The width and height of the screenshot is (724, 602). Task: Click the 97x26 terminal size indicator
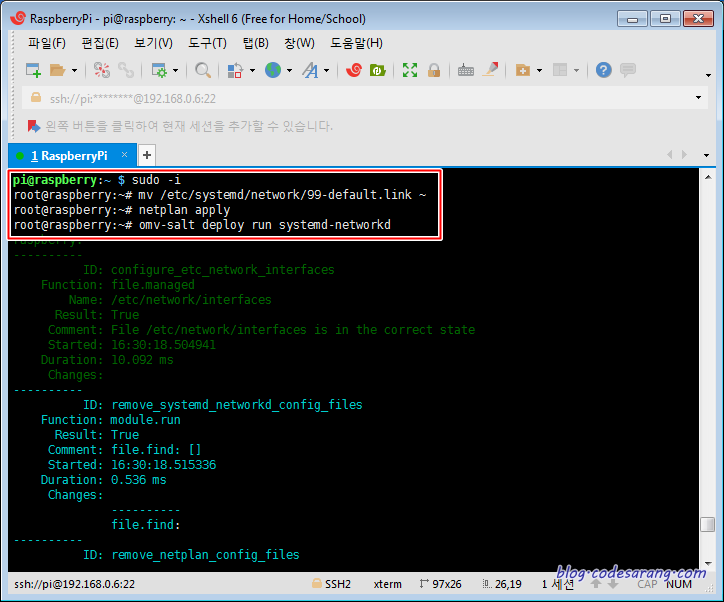(x=441, y=584)
